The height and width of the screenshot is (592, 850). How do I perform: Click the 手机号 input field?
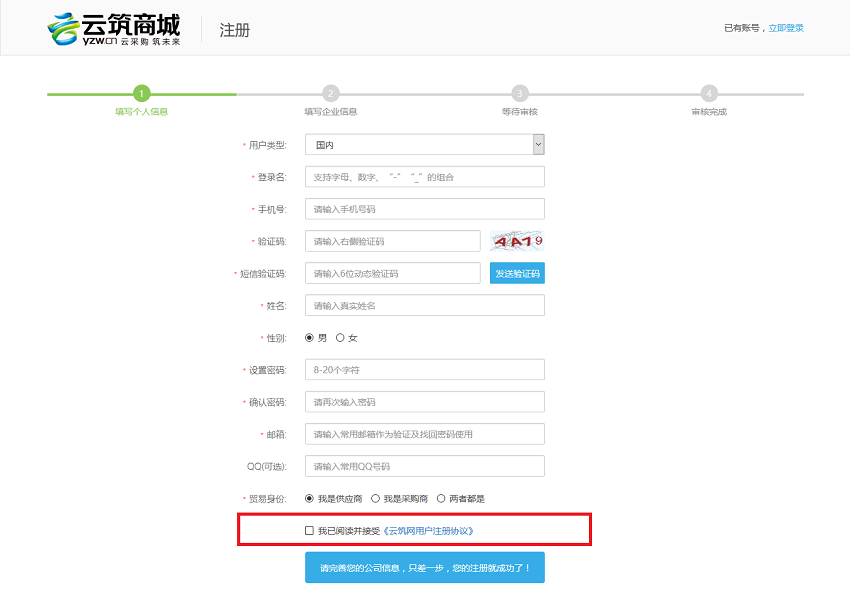click(424, 209)
